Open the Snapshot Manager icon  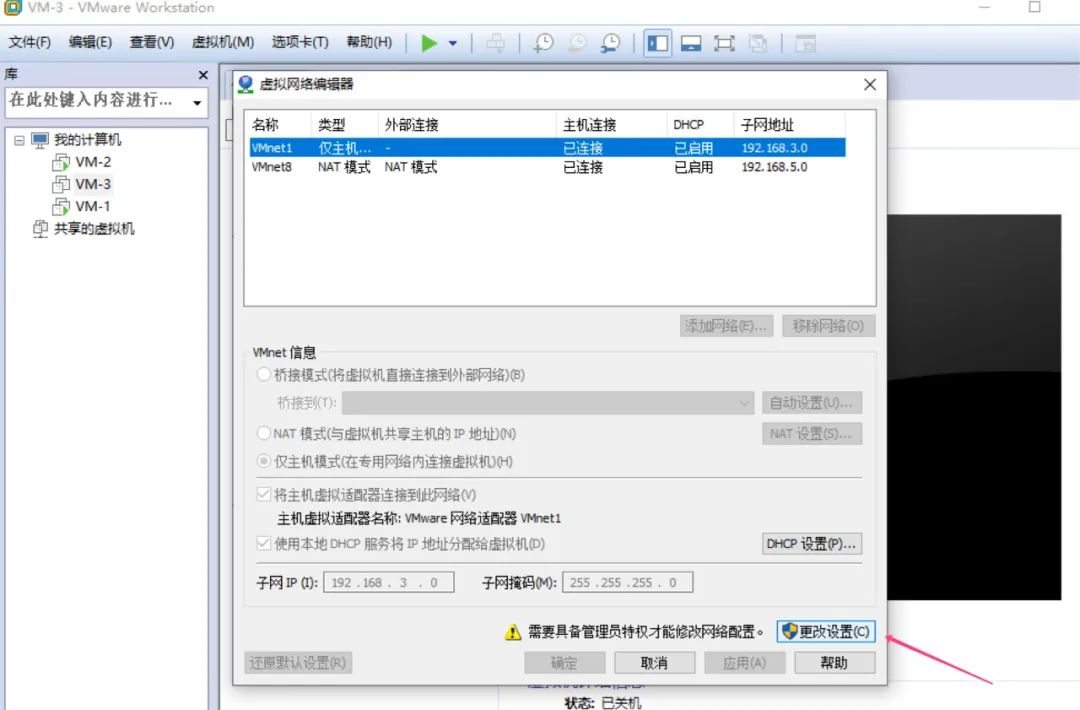(610, 43)
